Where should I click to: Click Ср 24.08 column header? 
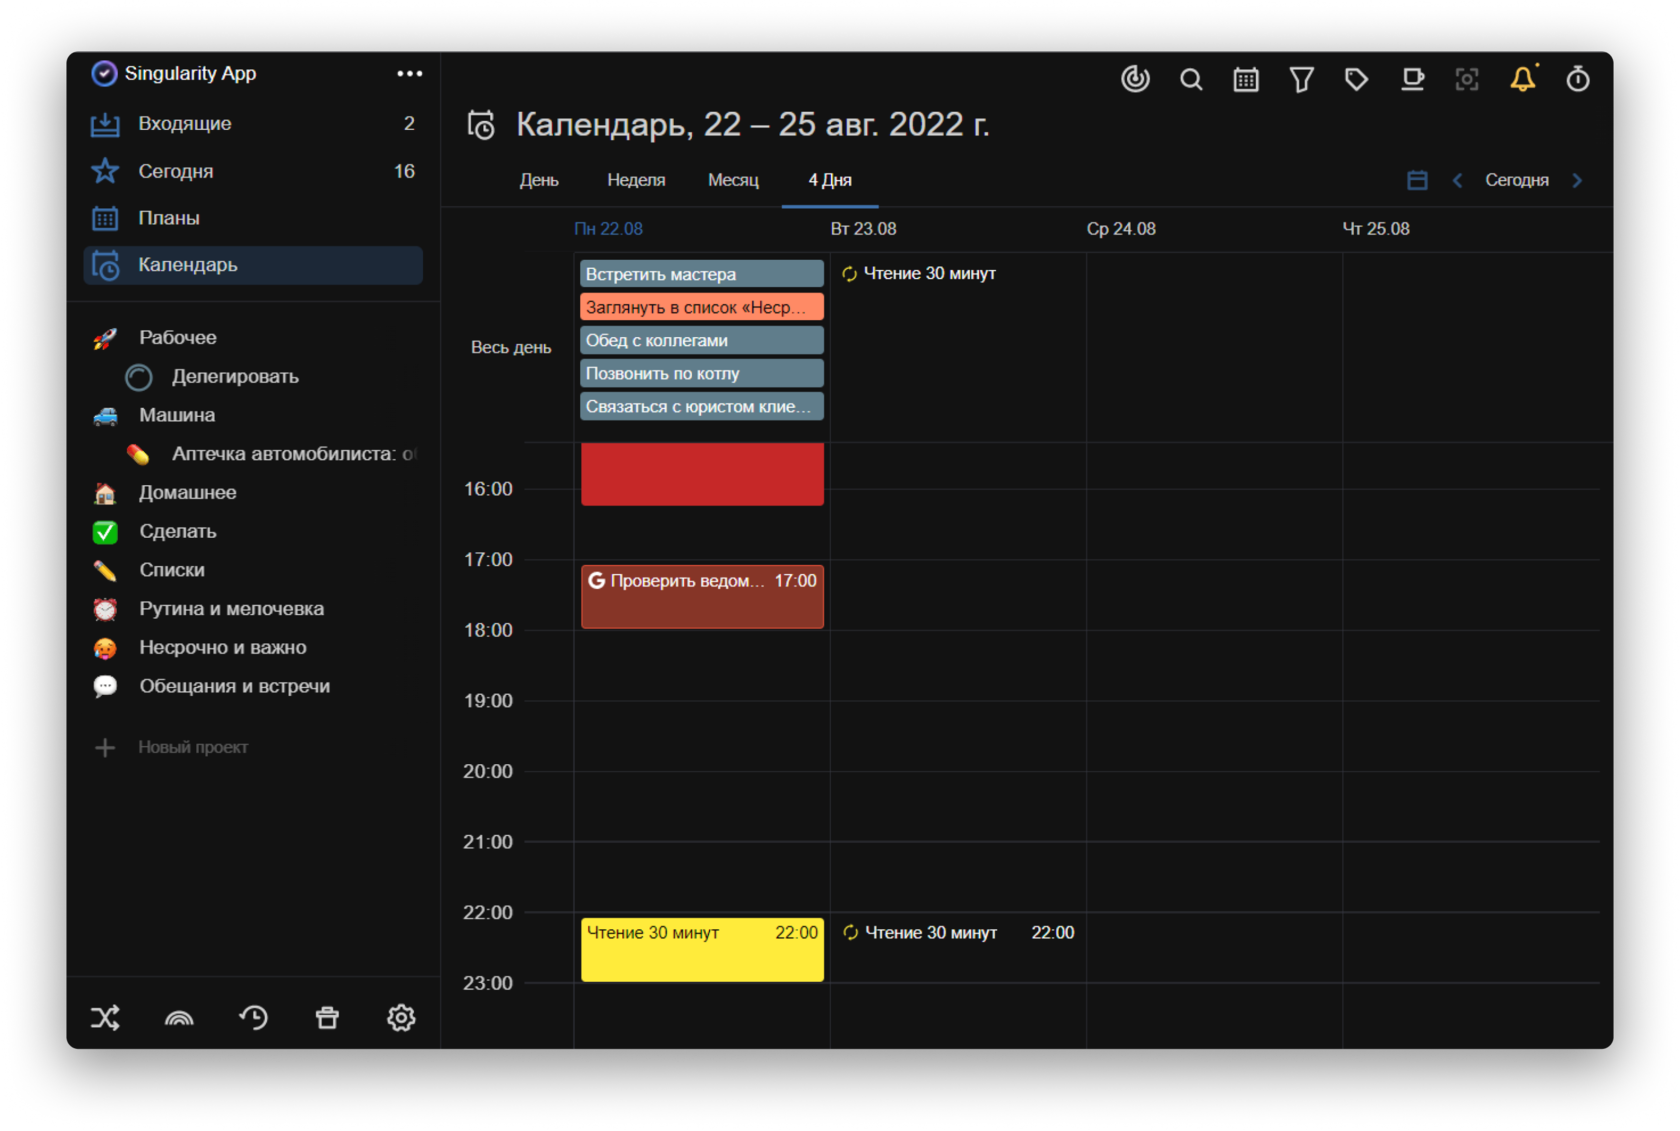click(x=1121, y=229)
